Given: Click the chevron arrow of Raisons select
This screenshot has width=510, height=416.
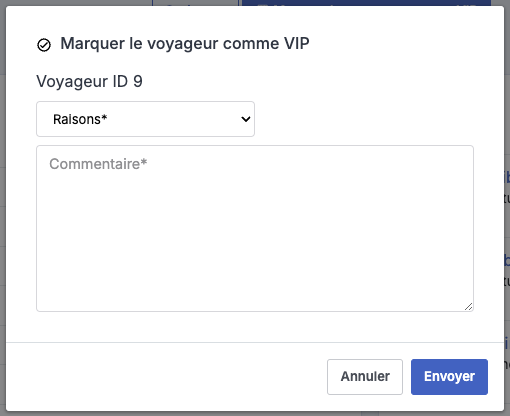Looking at the screenshot, I should click(x=246, y=119).
